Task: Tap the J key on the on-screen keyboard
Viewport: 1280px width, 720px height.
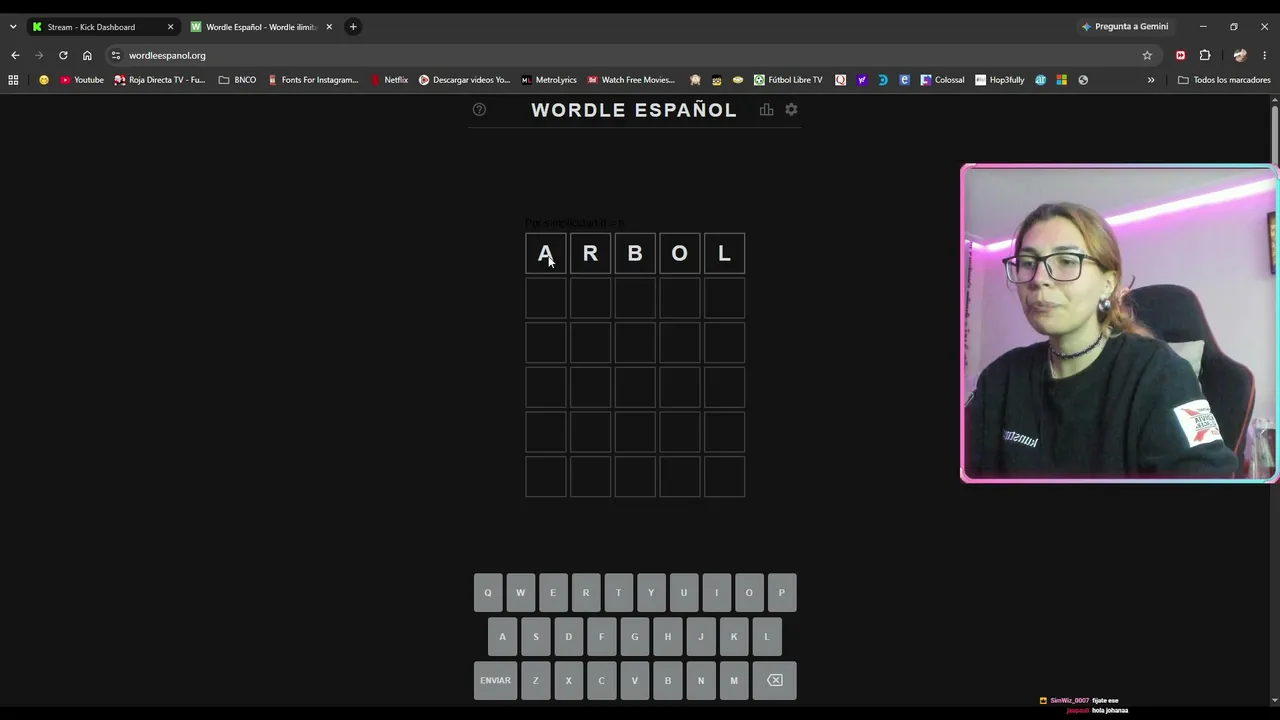Action: pos(701,636)
